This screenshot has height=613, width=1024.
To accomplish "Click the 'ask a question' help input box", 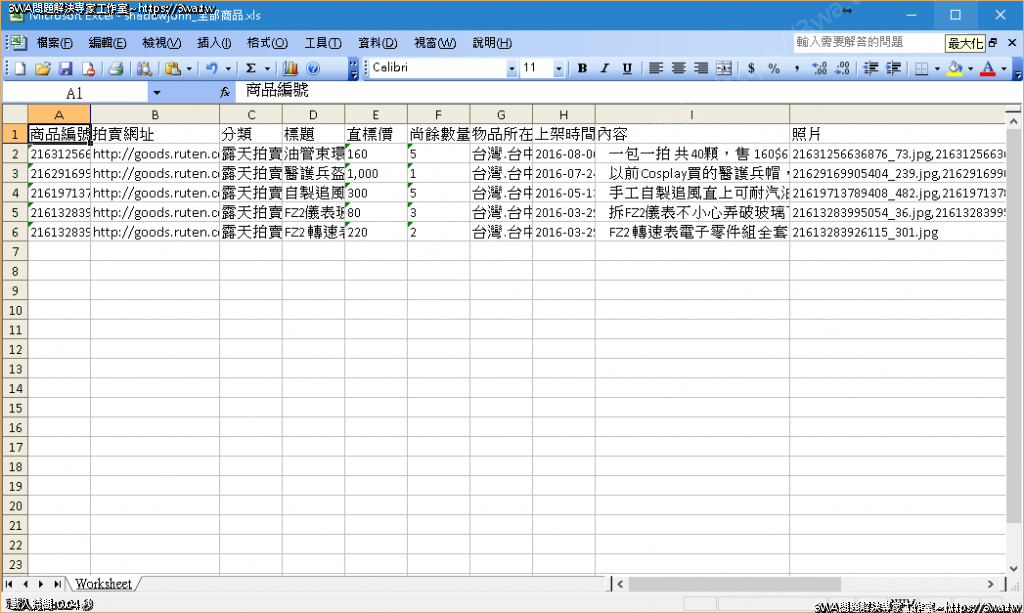I will (866, 42).
